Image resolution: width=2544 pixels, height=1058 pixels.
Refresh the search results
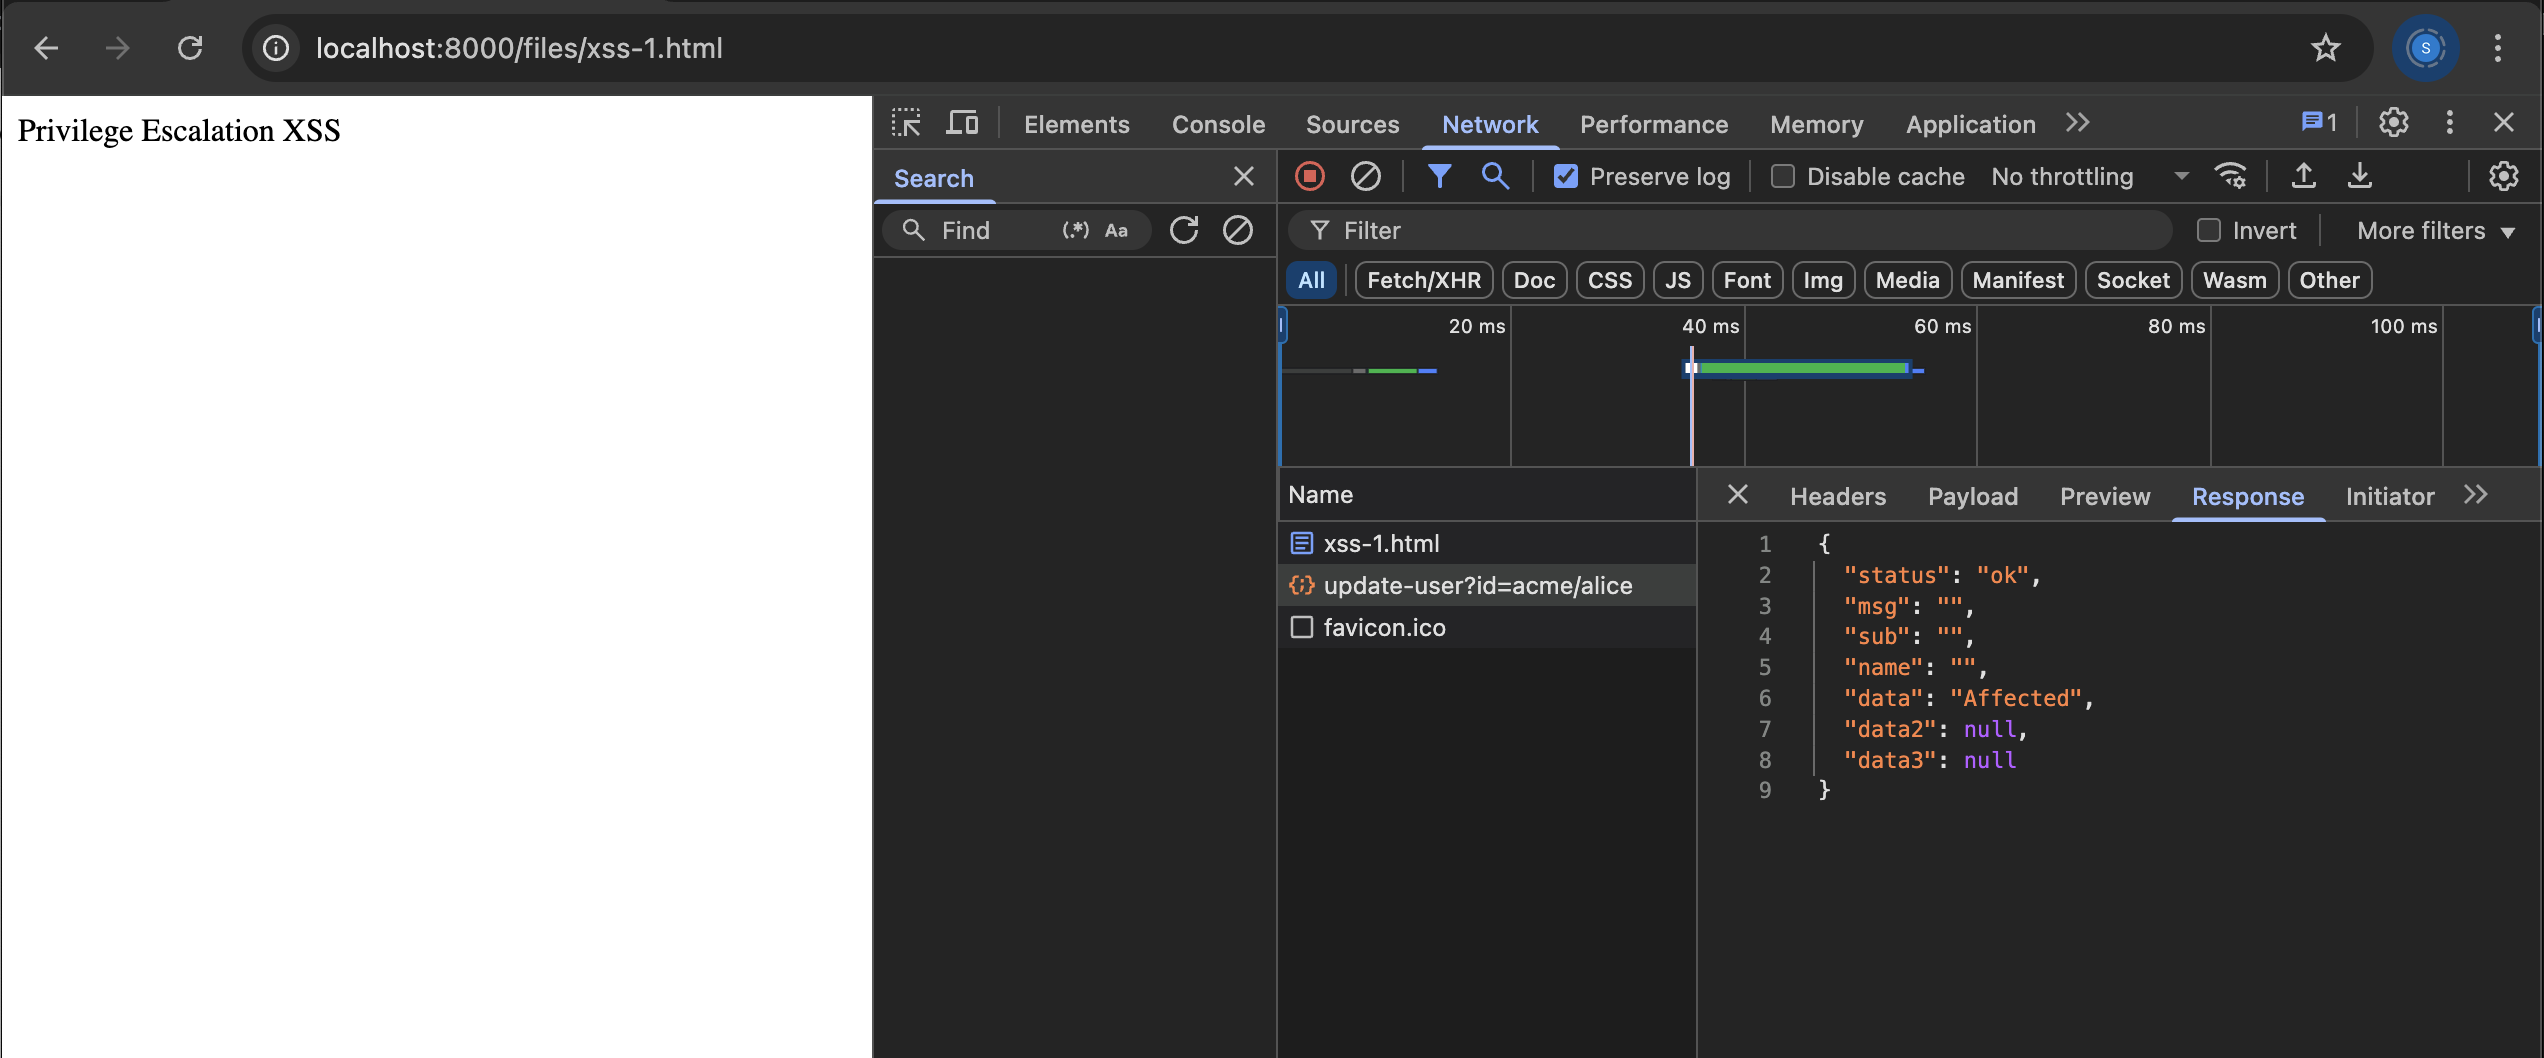tap(1183, 230)
